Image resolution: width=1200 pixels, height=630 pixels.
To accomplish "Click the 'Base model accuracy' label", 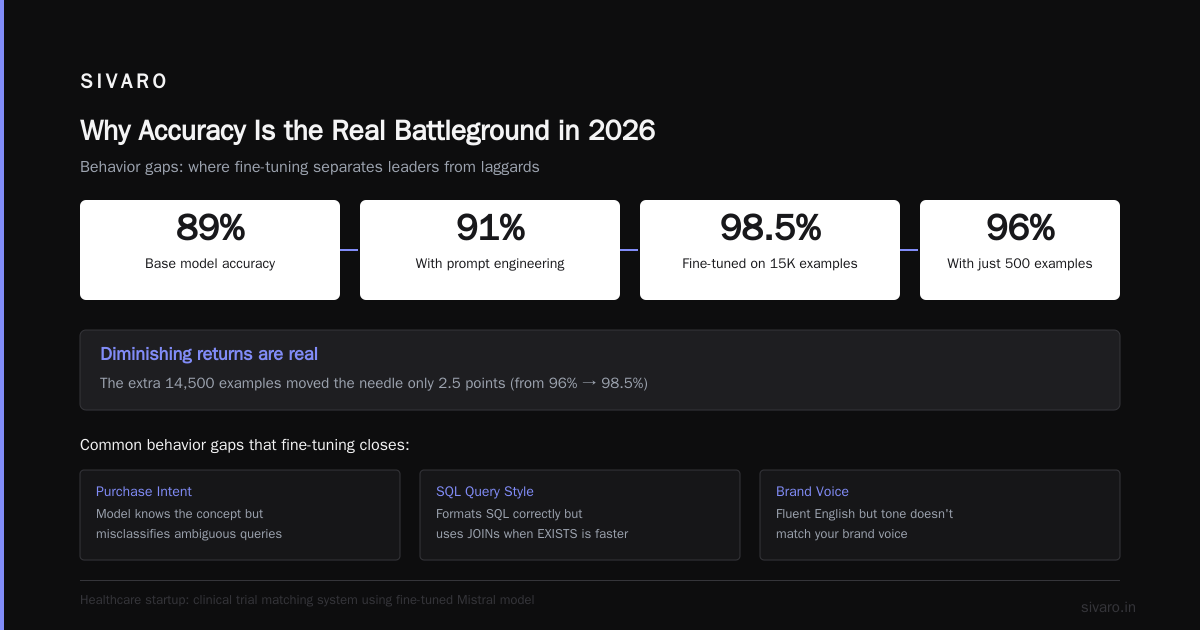I will 210,264.
